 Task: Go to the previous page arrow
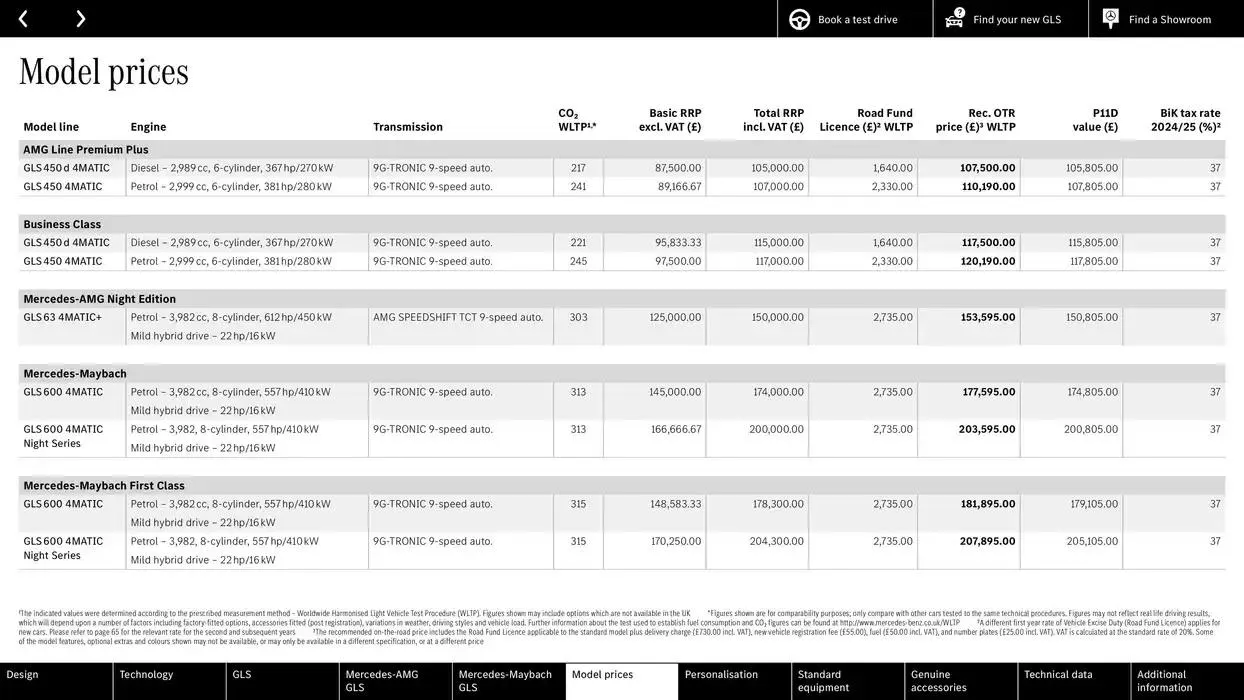[23, 19]
